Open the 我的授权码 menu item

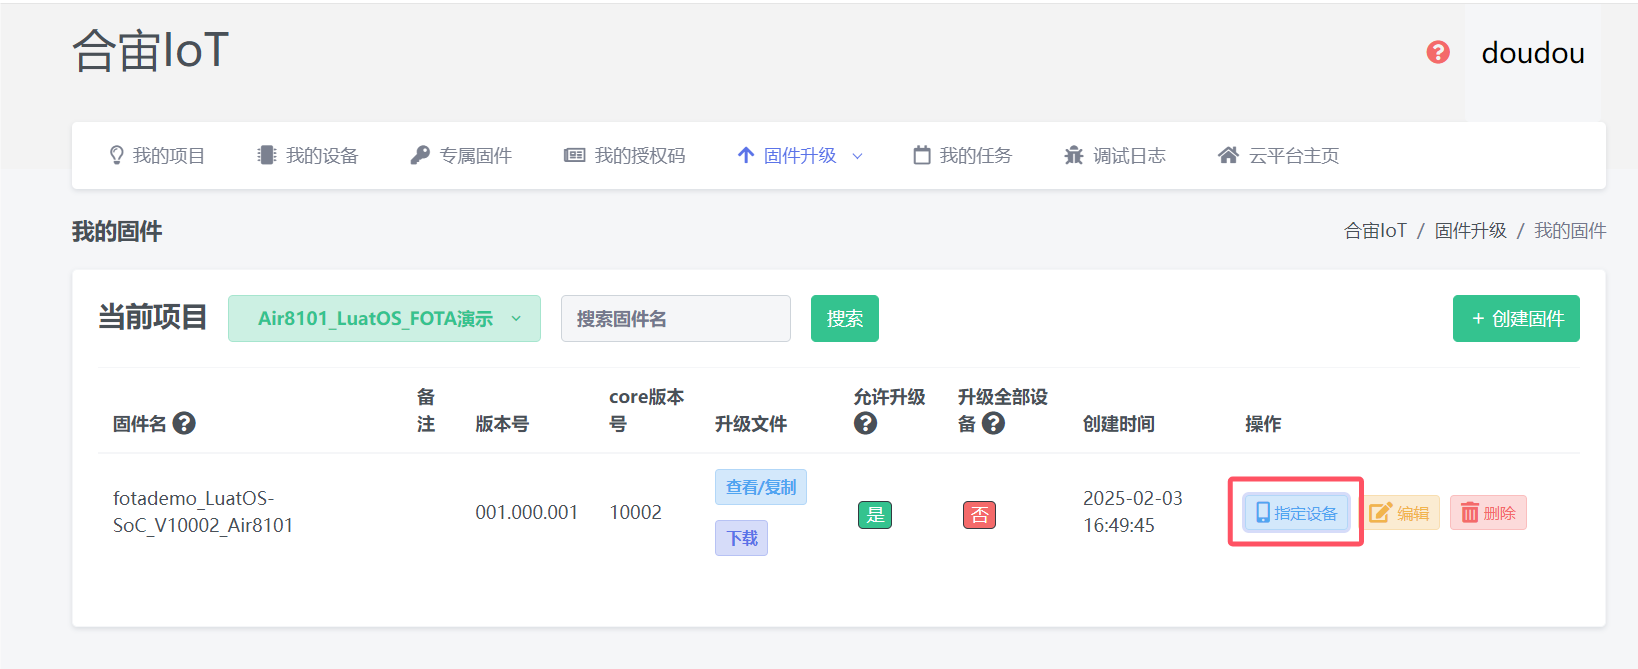point(625,155)
